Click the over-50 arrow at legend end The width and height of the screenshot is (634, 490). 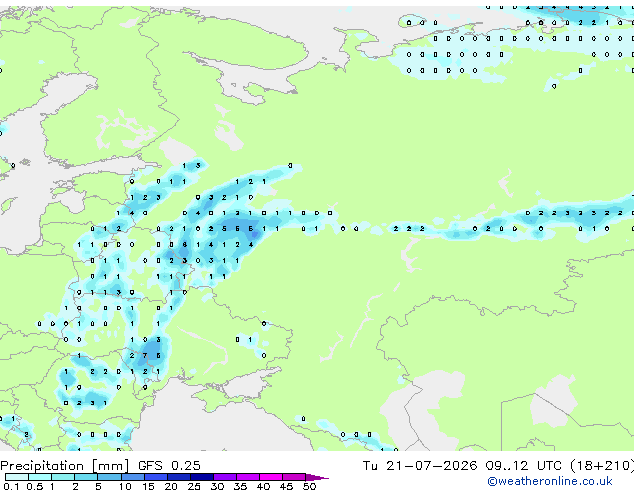point(317,477)
